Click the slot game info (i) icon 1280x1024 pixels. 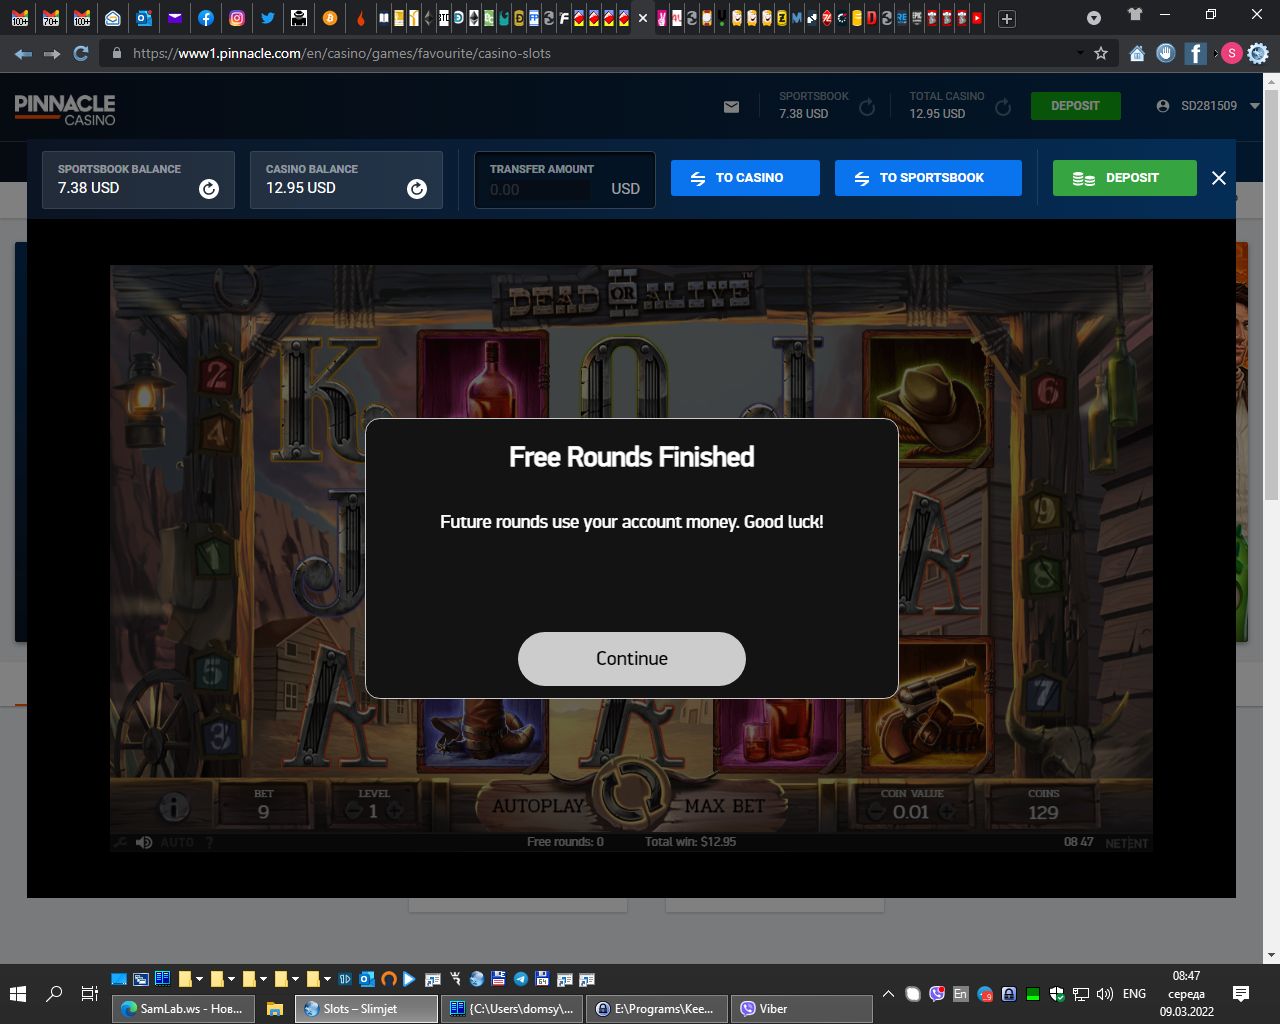(174, 806)
